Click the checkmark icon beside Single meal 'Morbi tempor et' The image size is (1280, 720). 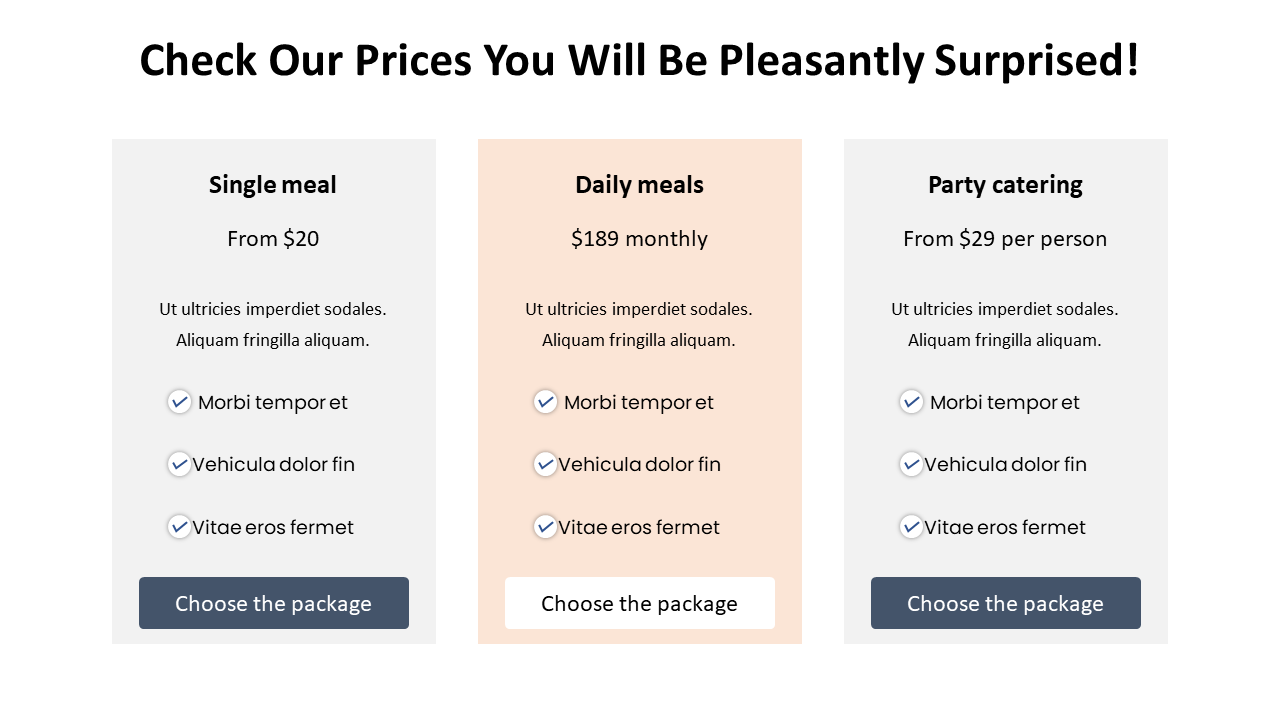pos(179,402)
